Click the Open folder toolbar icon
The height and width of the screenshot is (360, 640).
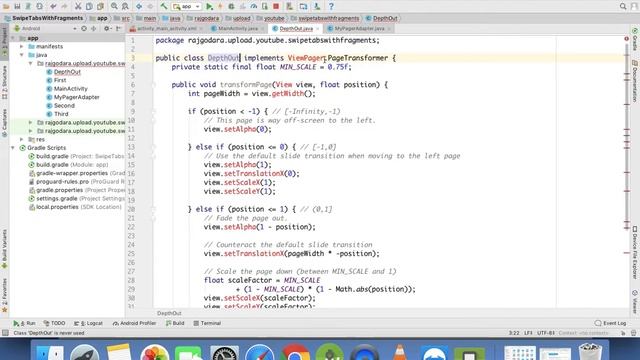(x=6, y=6)
